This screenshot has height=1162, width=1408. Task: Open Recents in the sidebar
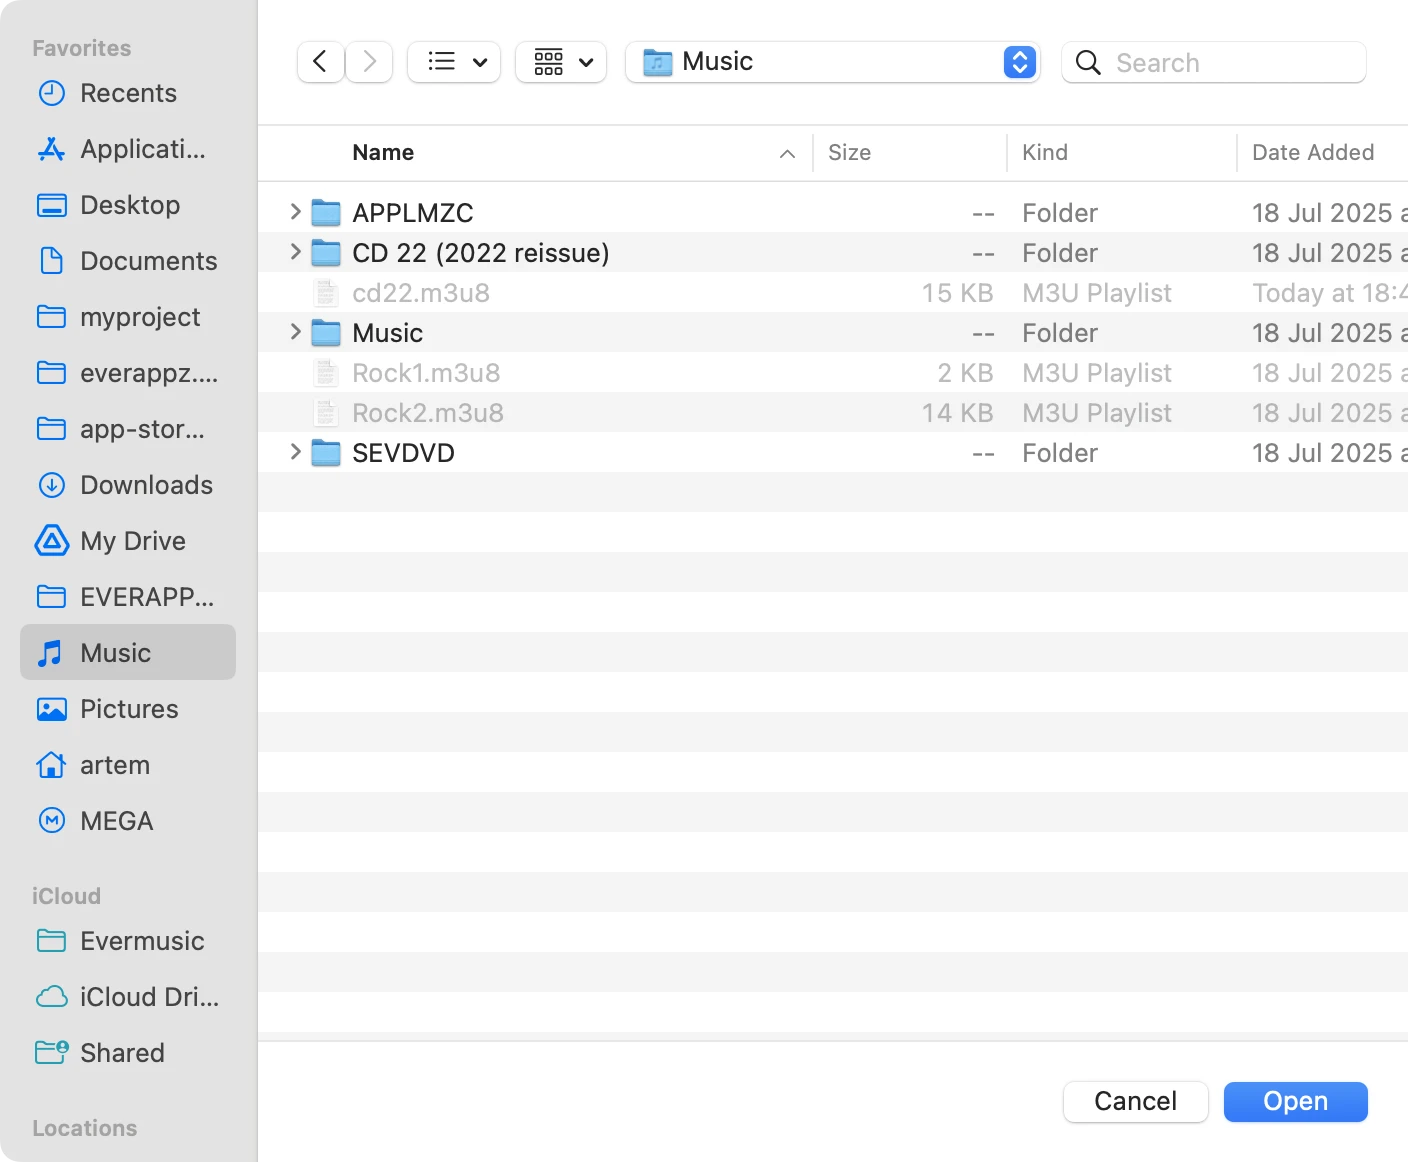[128, 93]
